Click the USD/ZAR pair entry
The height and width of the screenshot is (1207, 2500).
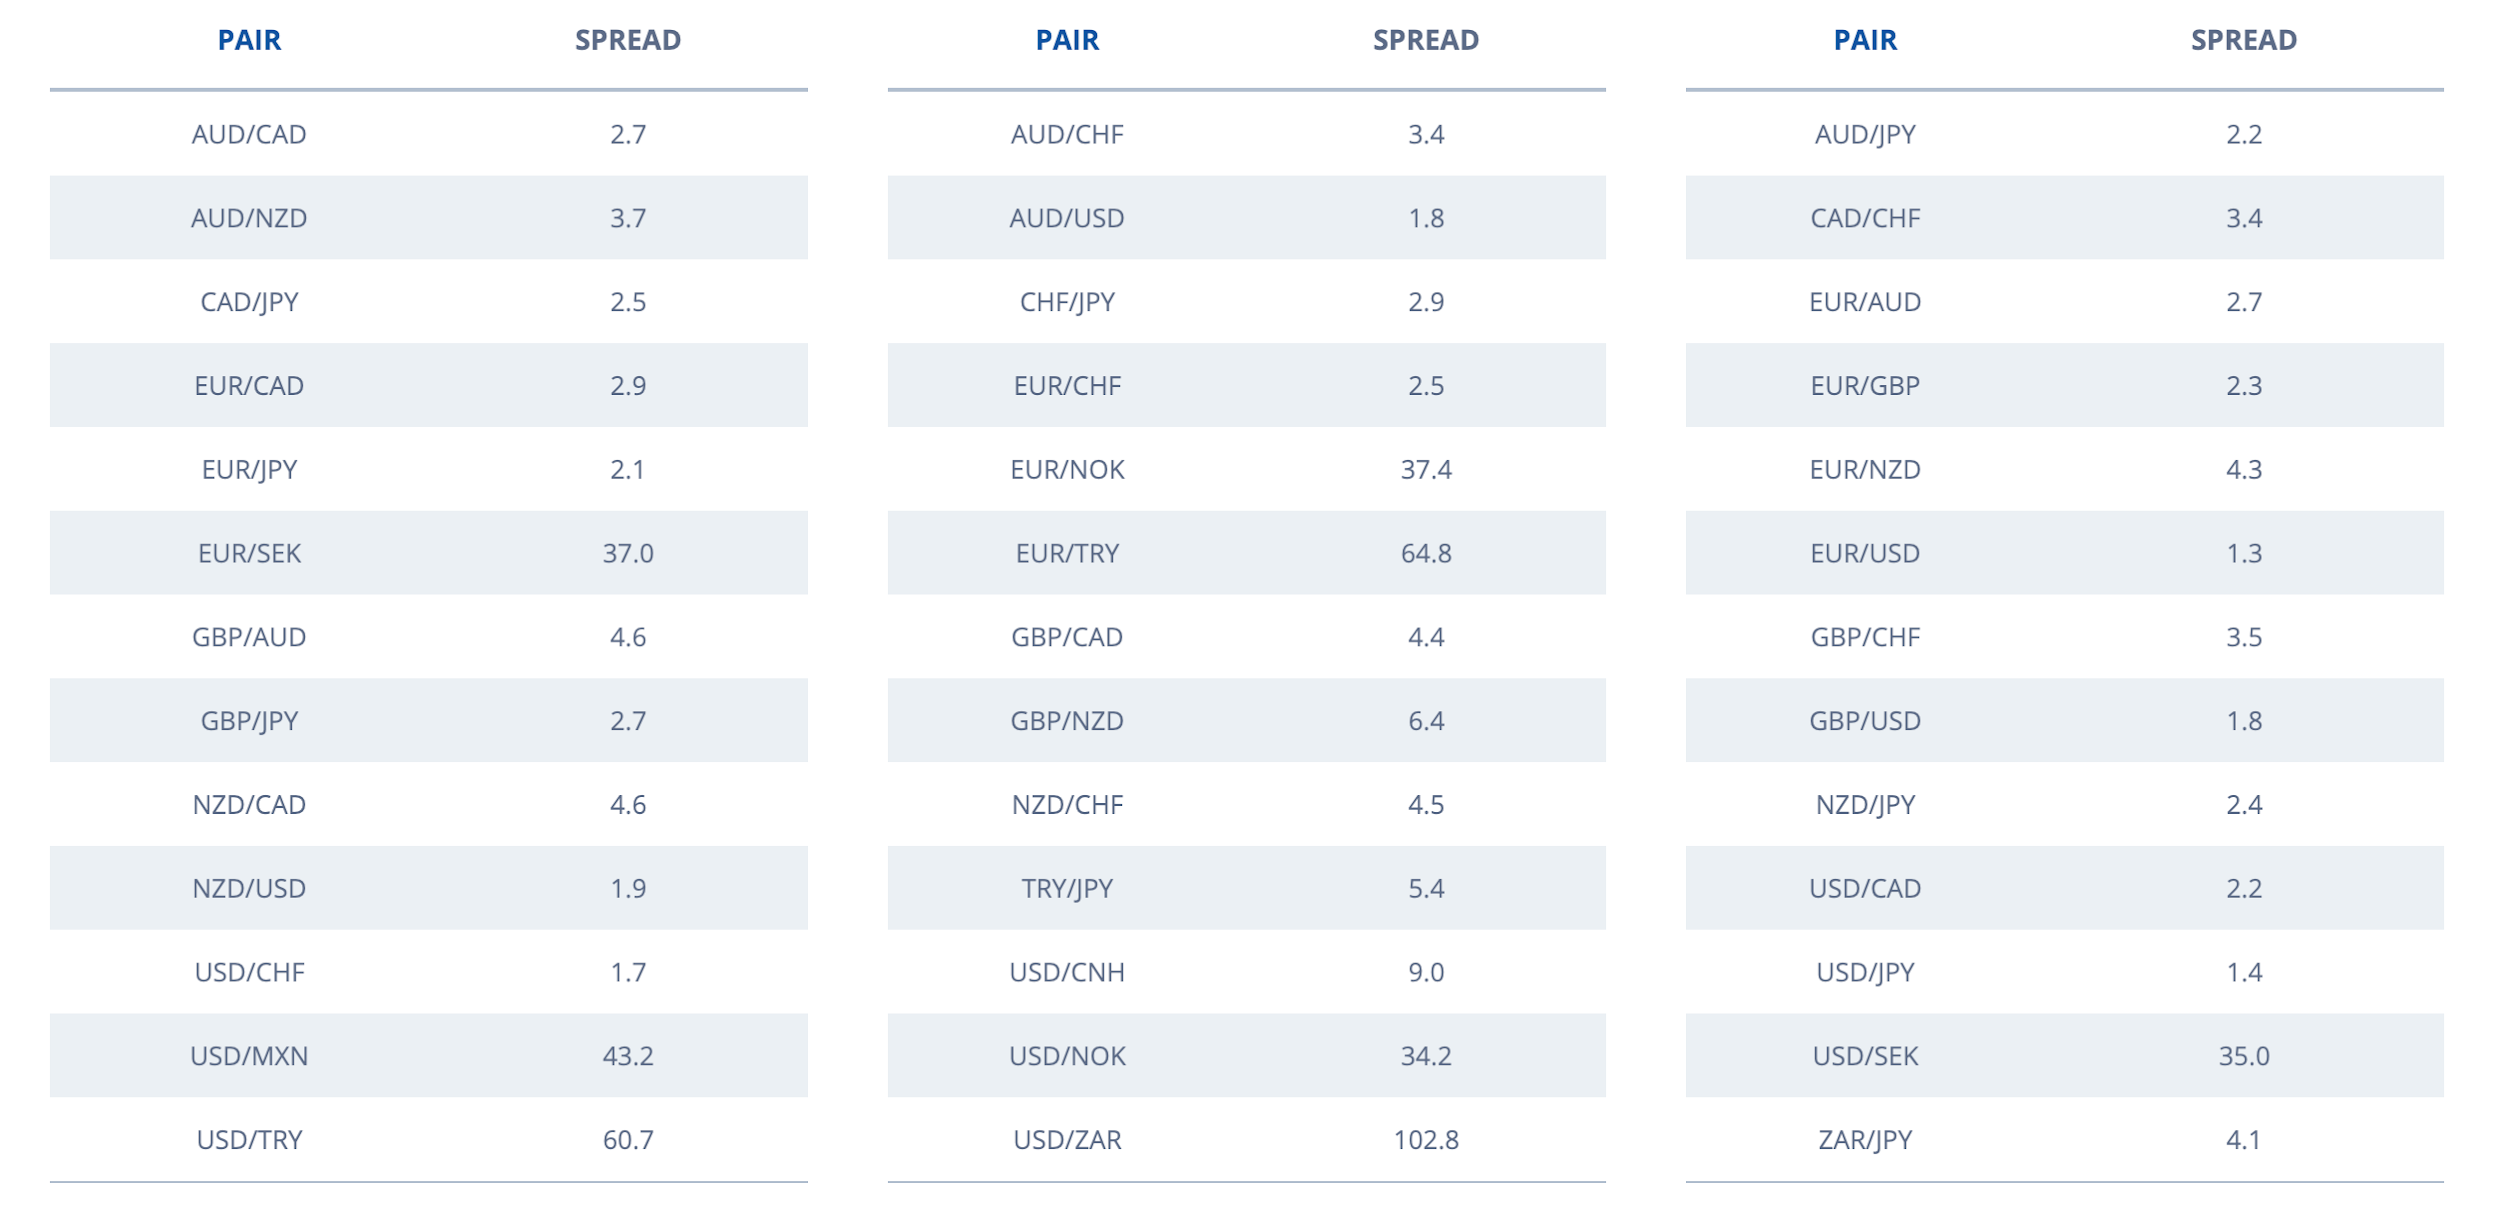click(x=1067, y=1139)
